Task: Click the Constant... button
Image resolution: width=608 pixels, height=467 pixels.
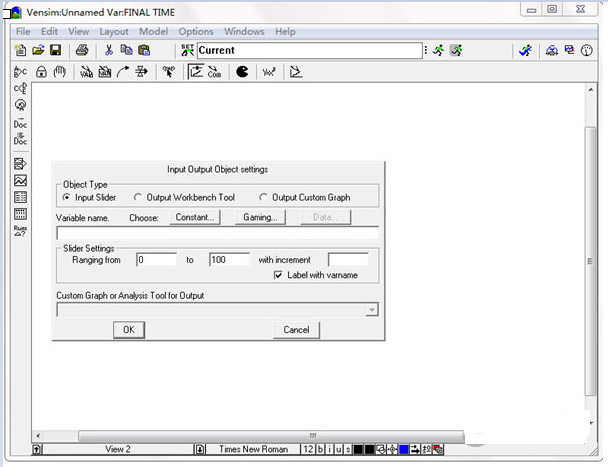Action: click(x=196, y=216)
